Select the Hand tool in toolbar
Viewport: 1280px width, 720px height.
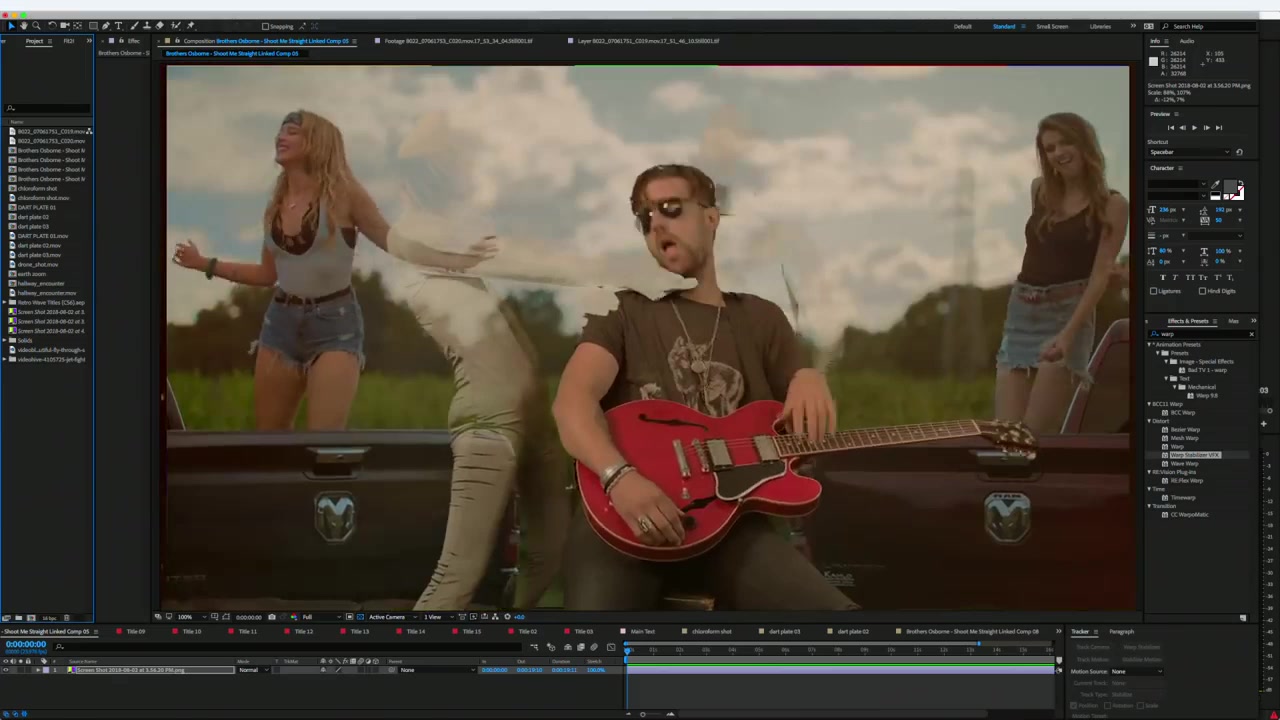tap(23, 26)
